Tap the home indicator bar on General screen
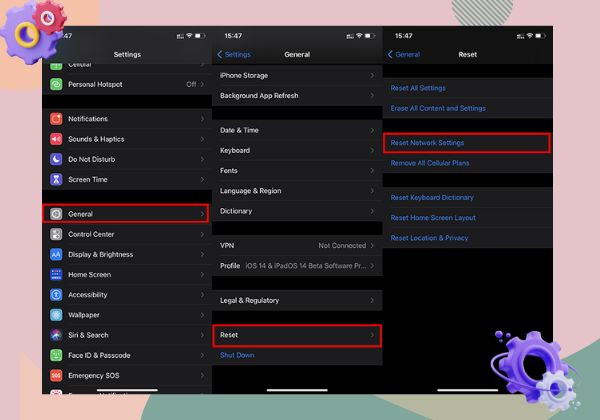The image size is (600, 420). (x=297, y=390)
